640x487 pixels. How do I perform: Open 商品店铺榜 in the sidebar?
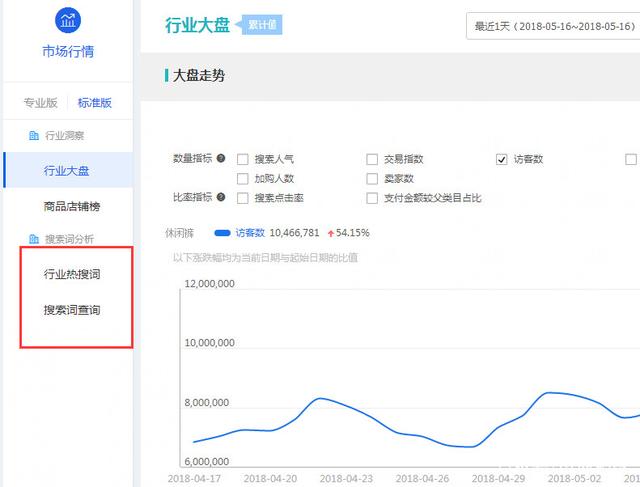(72, 206)
